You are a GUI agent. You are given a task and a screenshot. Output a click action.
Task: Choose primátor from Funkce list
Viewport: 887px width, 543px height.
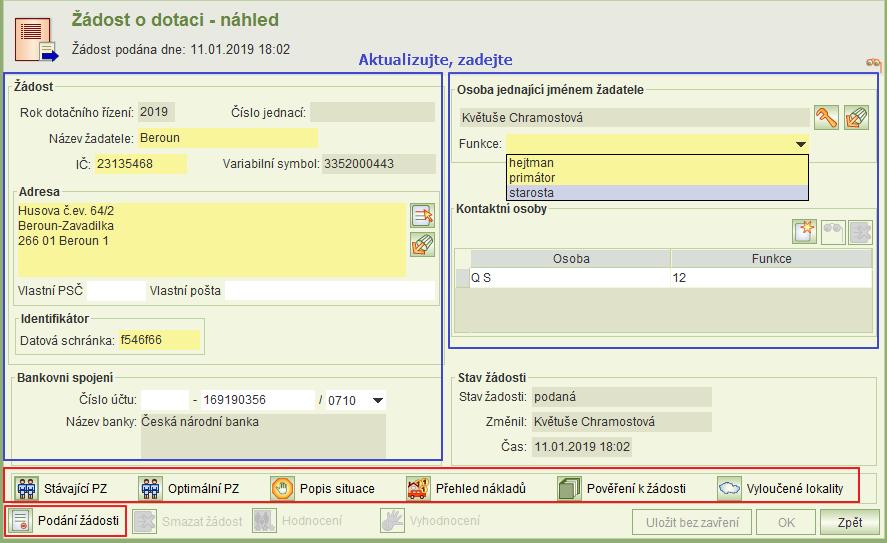(x=657, y=178)
